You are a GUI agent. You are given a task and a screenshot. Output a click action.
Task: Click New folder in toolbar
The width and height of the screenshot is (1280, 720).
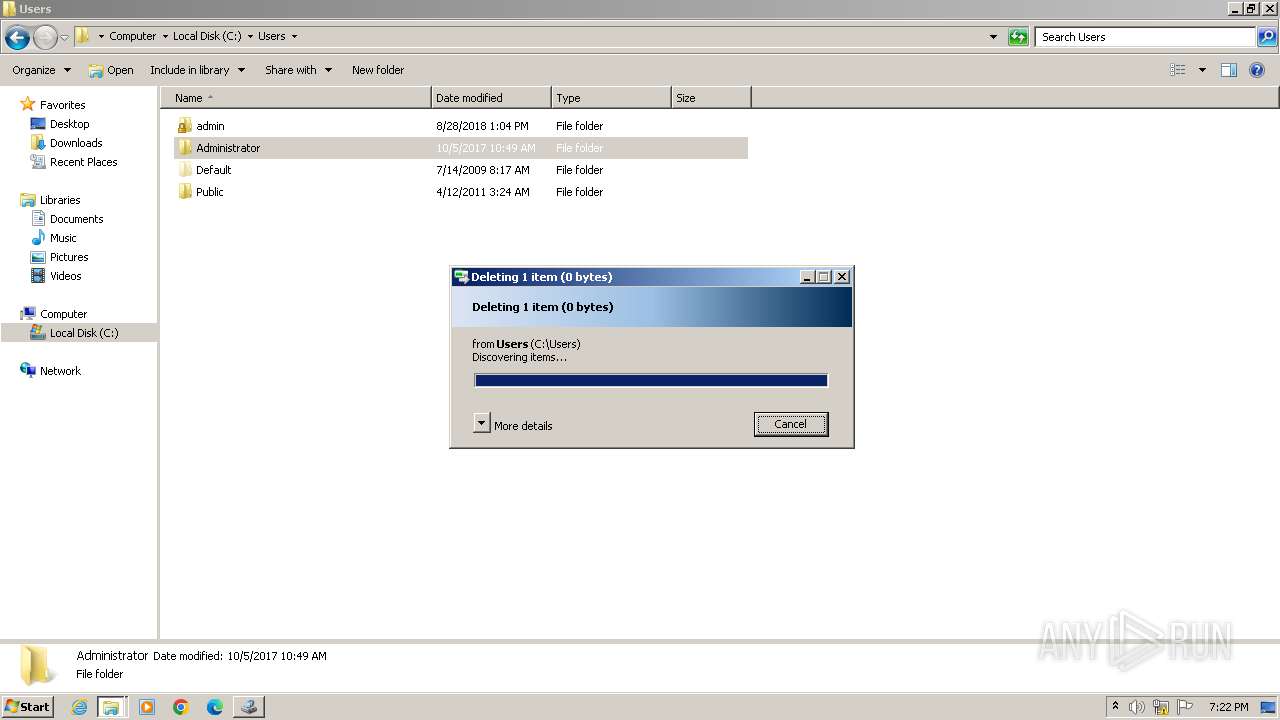pos(378,70)
